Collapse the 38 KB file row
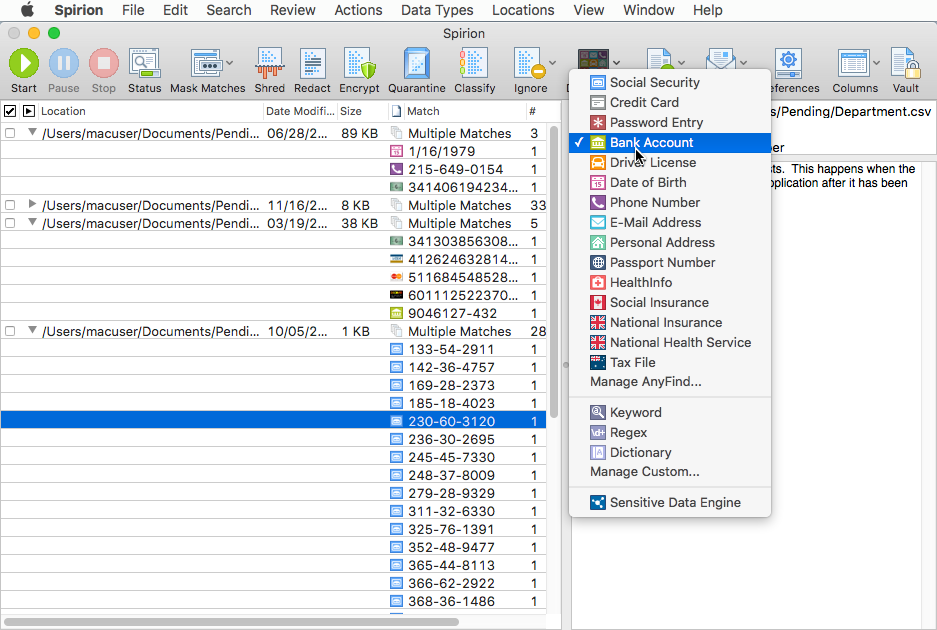Viewport: 937px width, 630px height. tap(32, 222)
